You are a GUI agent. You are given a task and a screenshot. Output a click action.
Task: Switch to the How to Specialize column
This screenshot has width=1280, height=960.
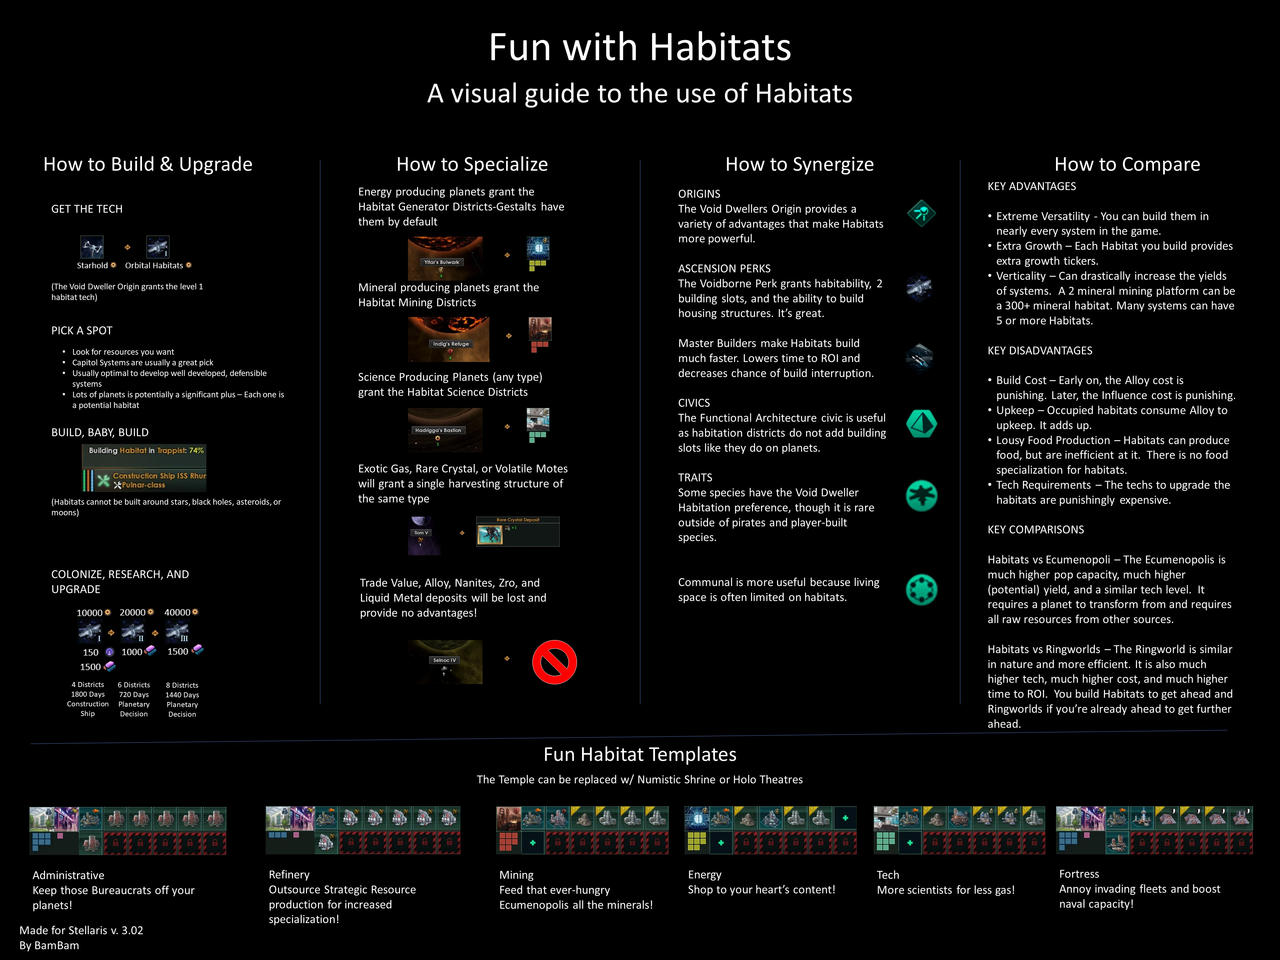[x=471, y=163]
